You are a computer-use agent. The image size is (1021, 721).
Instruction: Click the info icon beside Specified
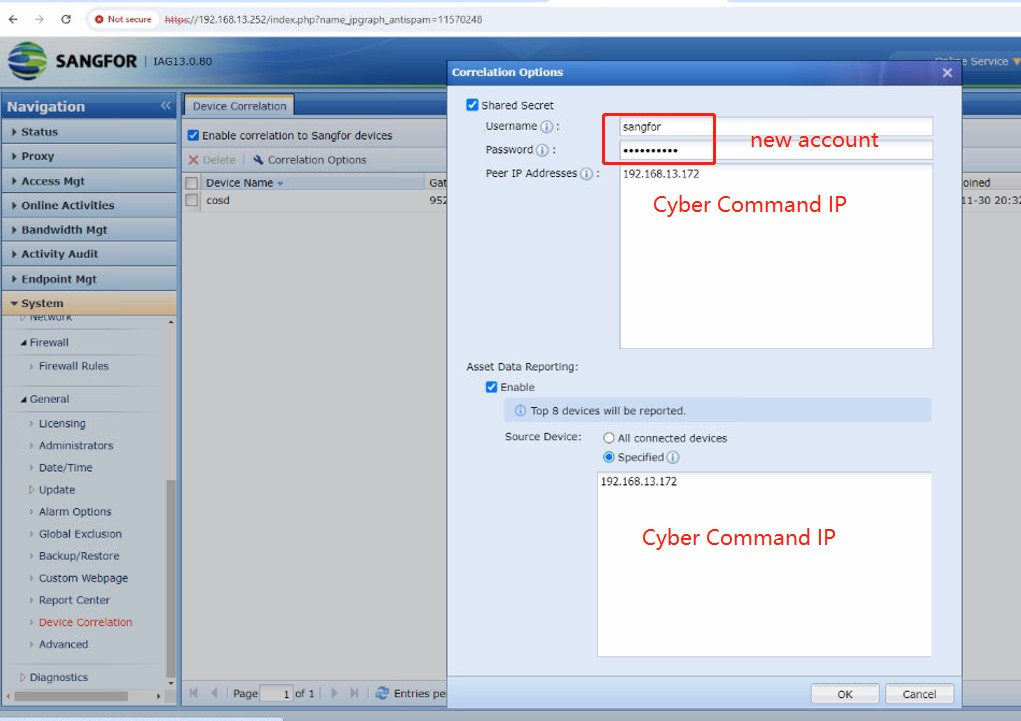pyautogui.click(x=673, y=457)
